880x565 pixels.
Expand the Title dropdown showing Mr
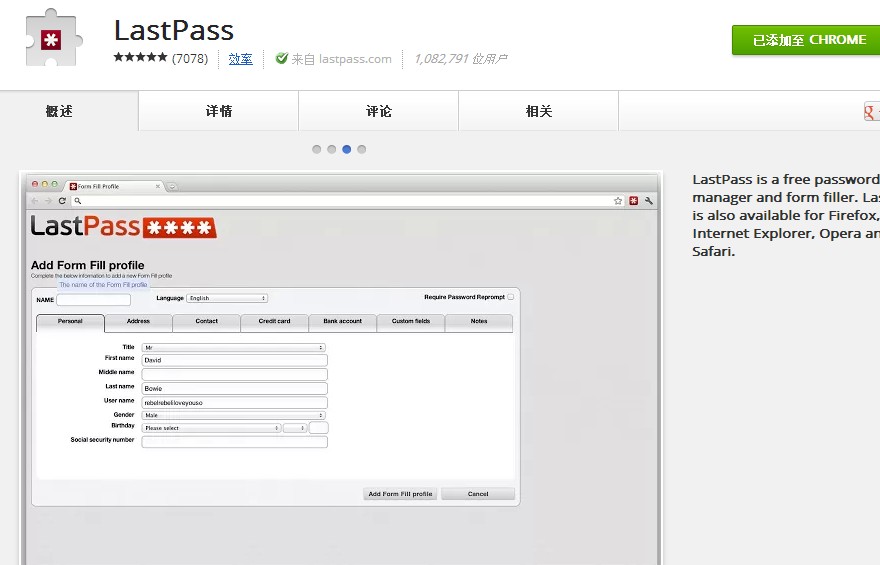(x=234, y=347)
